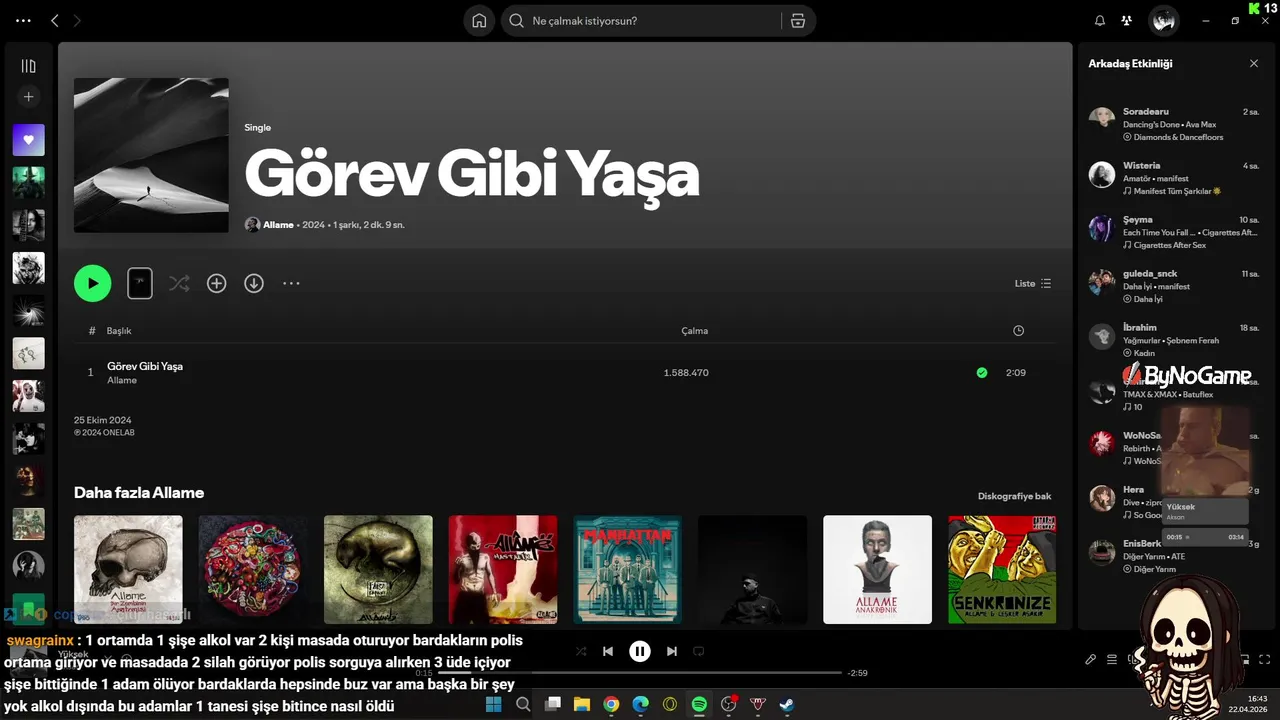Open Windows Start menu

(493, 704)
